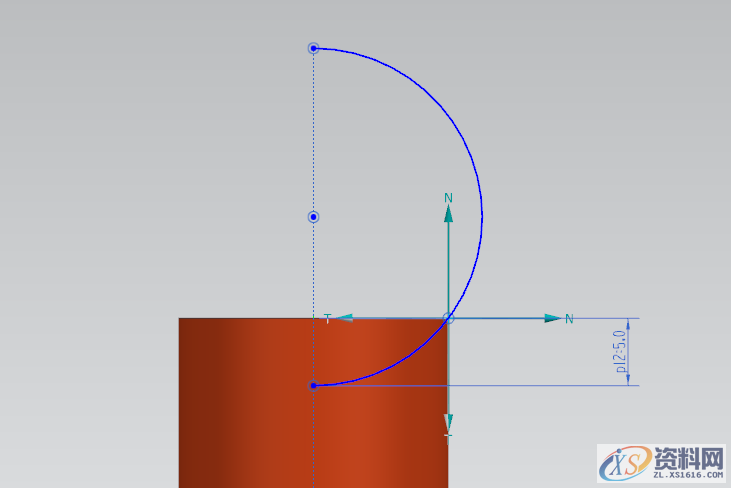Click the XS watermark logo
Image resolution: width=731 pixels, height=488 pixels.
622,464
